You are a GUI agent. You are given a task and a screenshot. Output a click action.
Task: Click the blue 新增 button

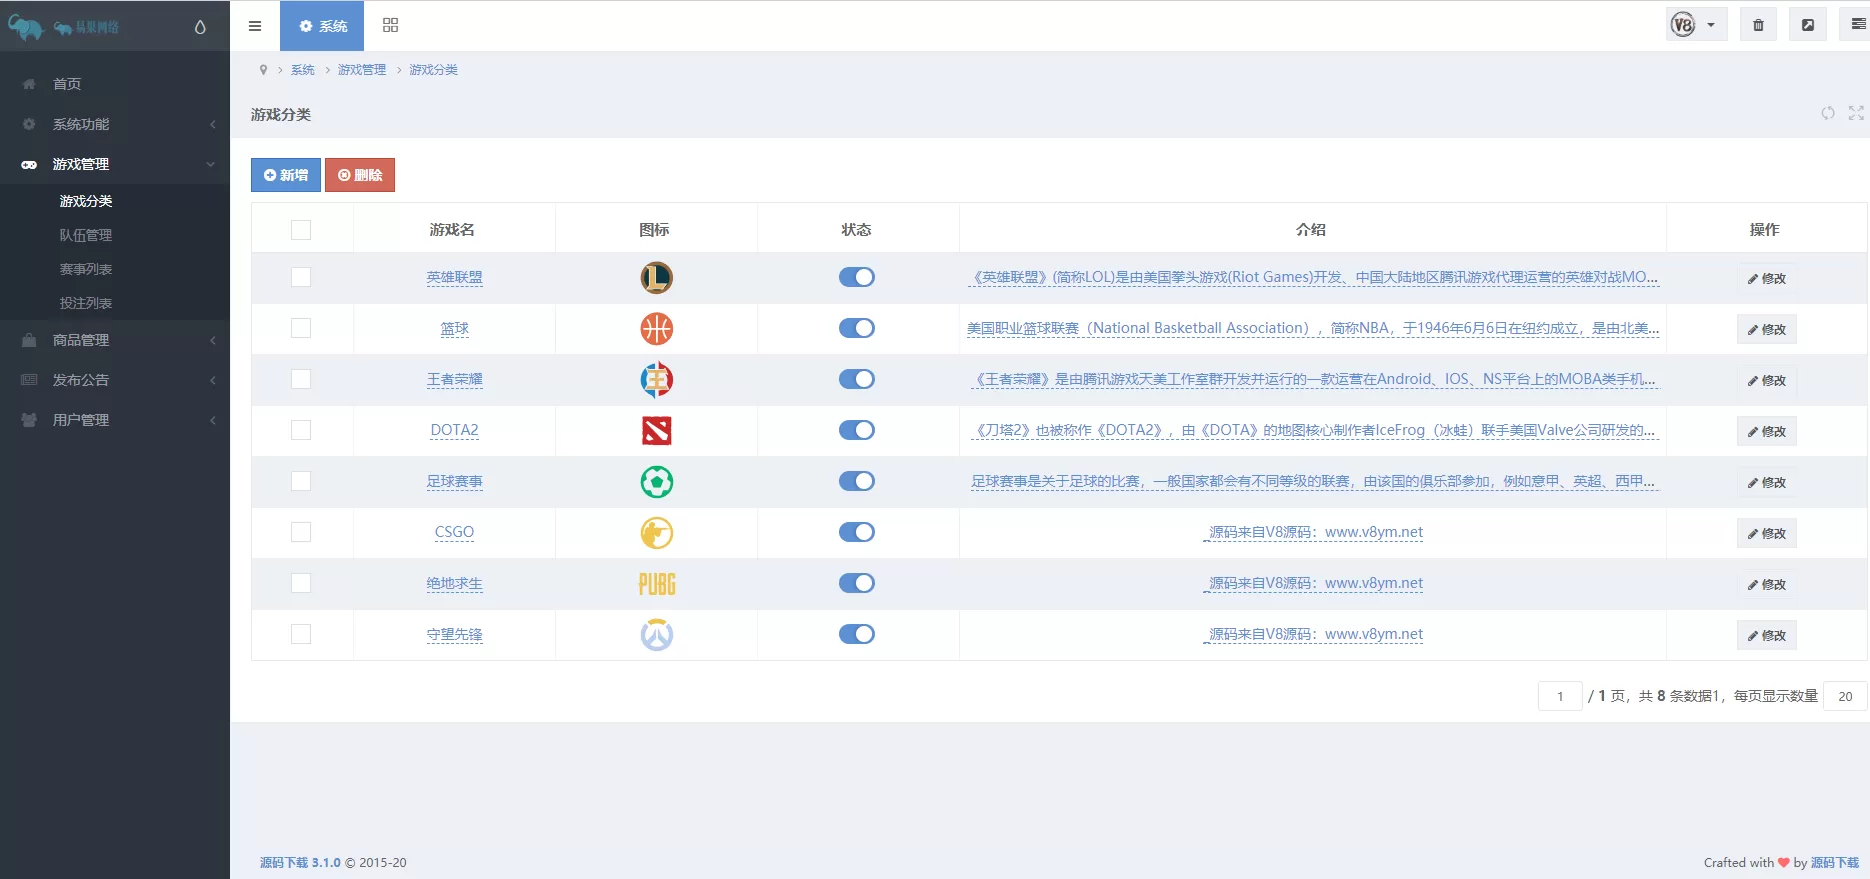(x=286, y=175)
